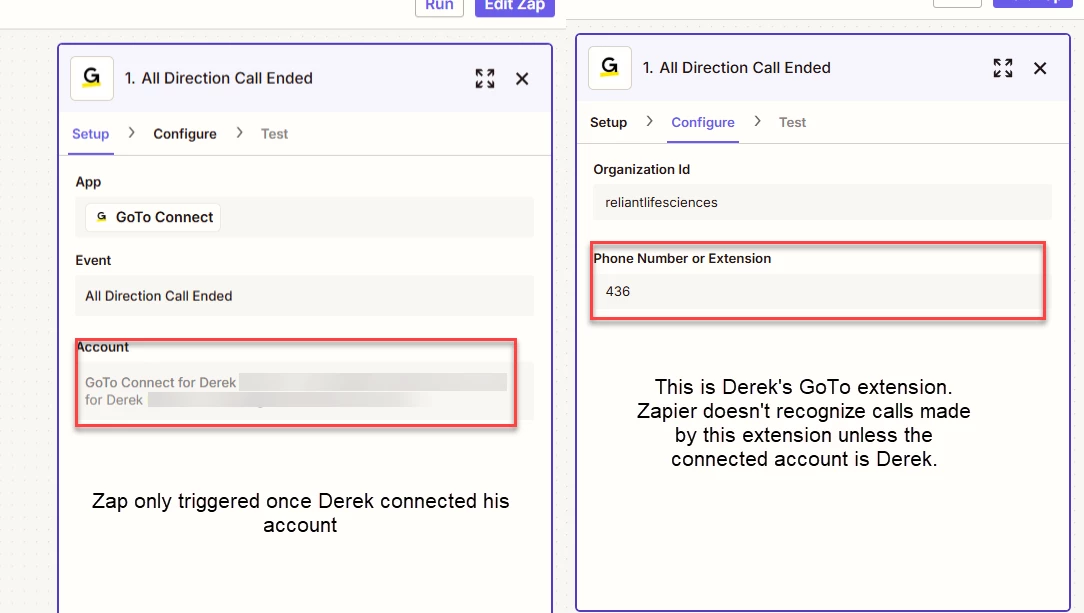Click the chevron between Setup and Configure, right panel
Image resolution: width=1084 pixels, height=613 pixels.
[x=649, y=121]
